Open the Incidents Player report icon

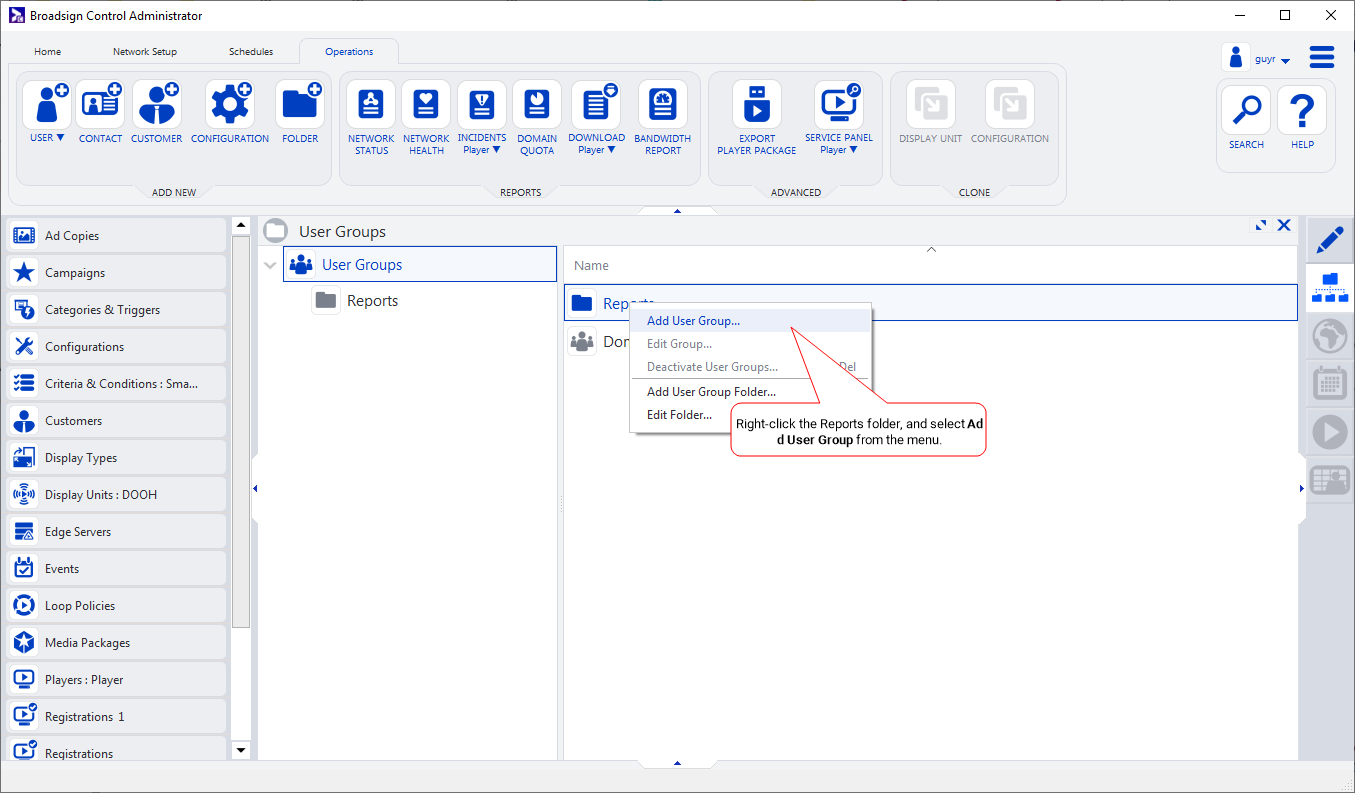tap(482, 105)
